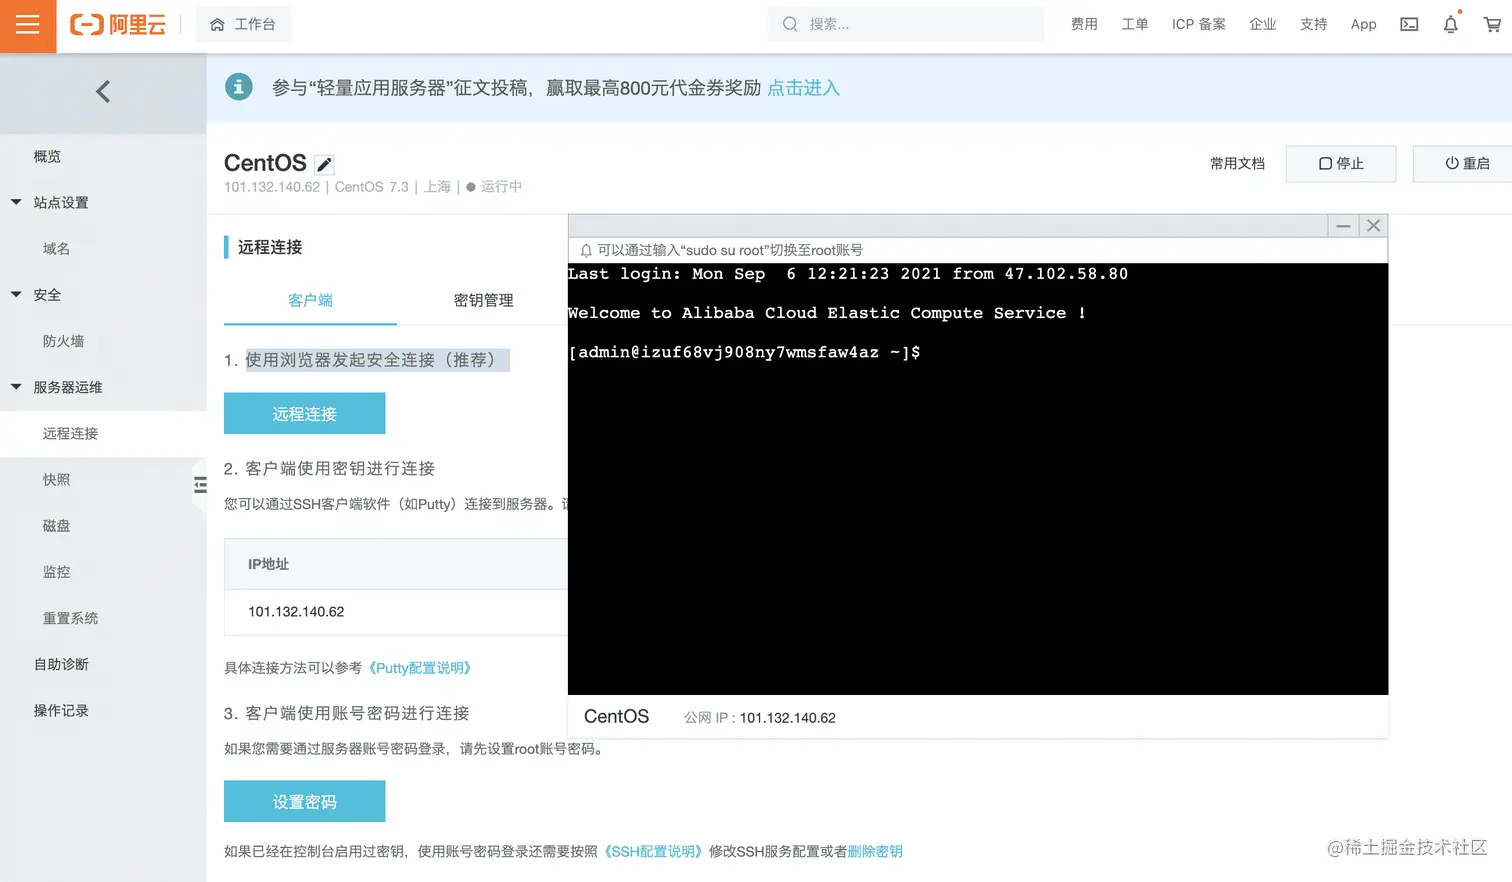Open the notifications bell icon
This screenshot has width=1512, height=882.
tap(1451, 24)
